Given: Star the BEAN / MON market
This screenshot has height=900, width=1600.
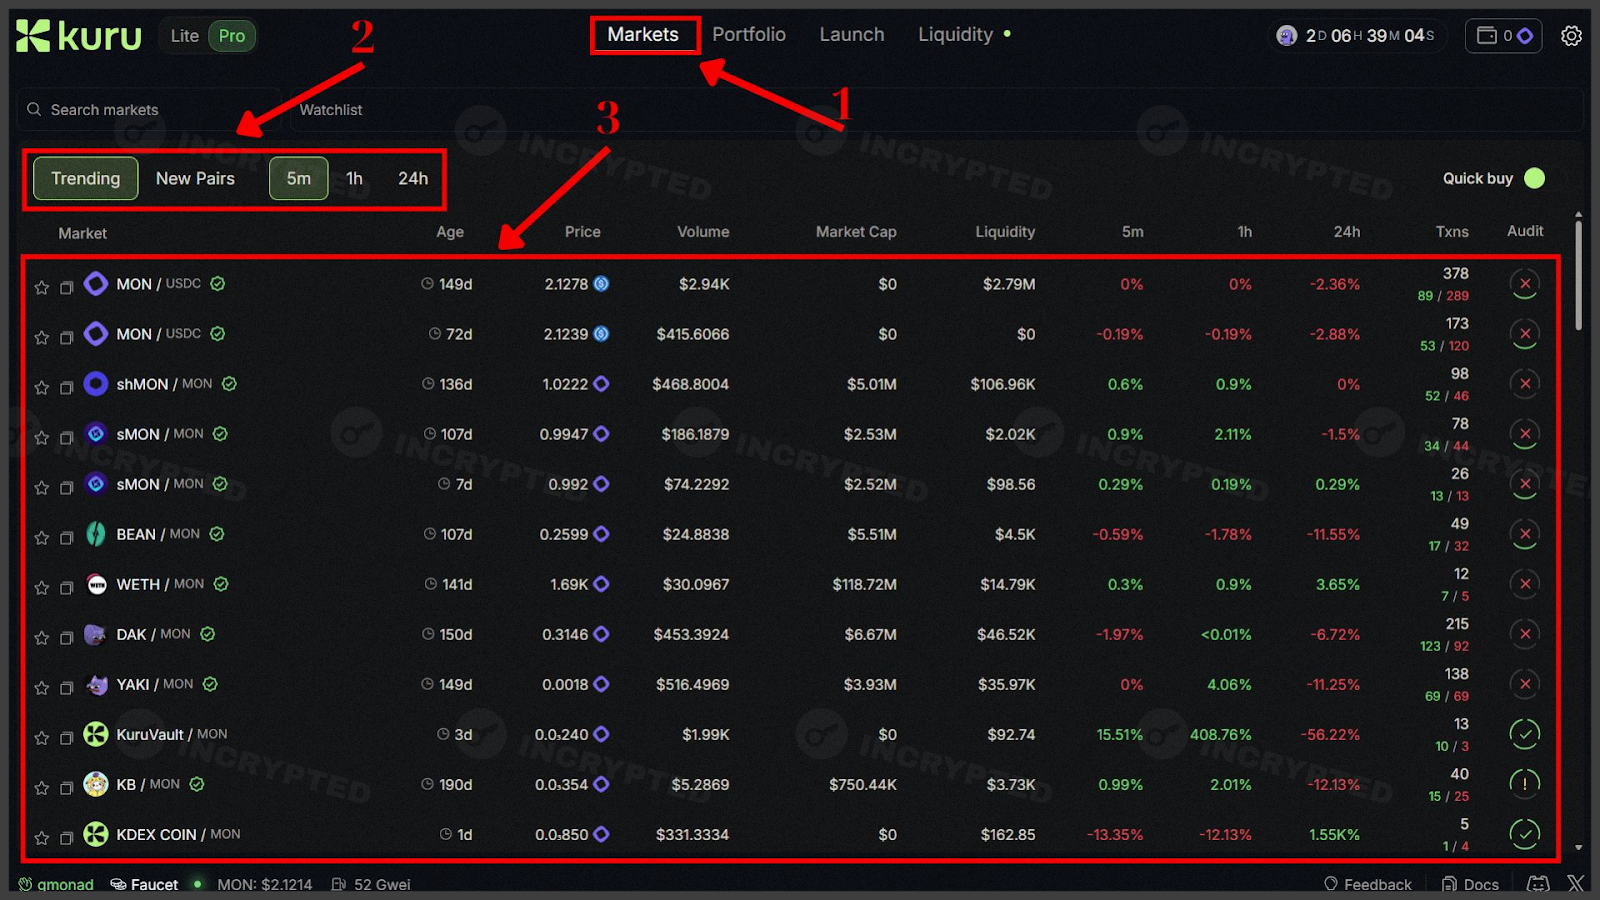Looking at the screenshot, I should 42,538.
